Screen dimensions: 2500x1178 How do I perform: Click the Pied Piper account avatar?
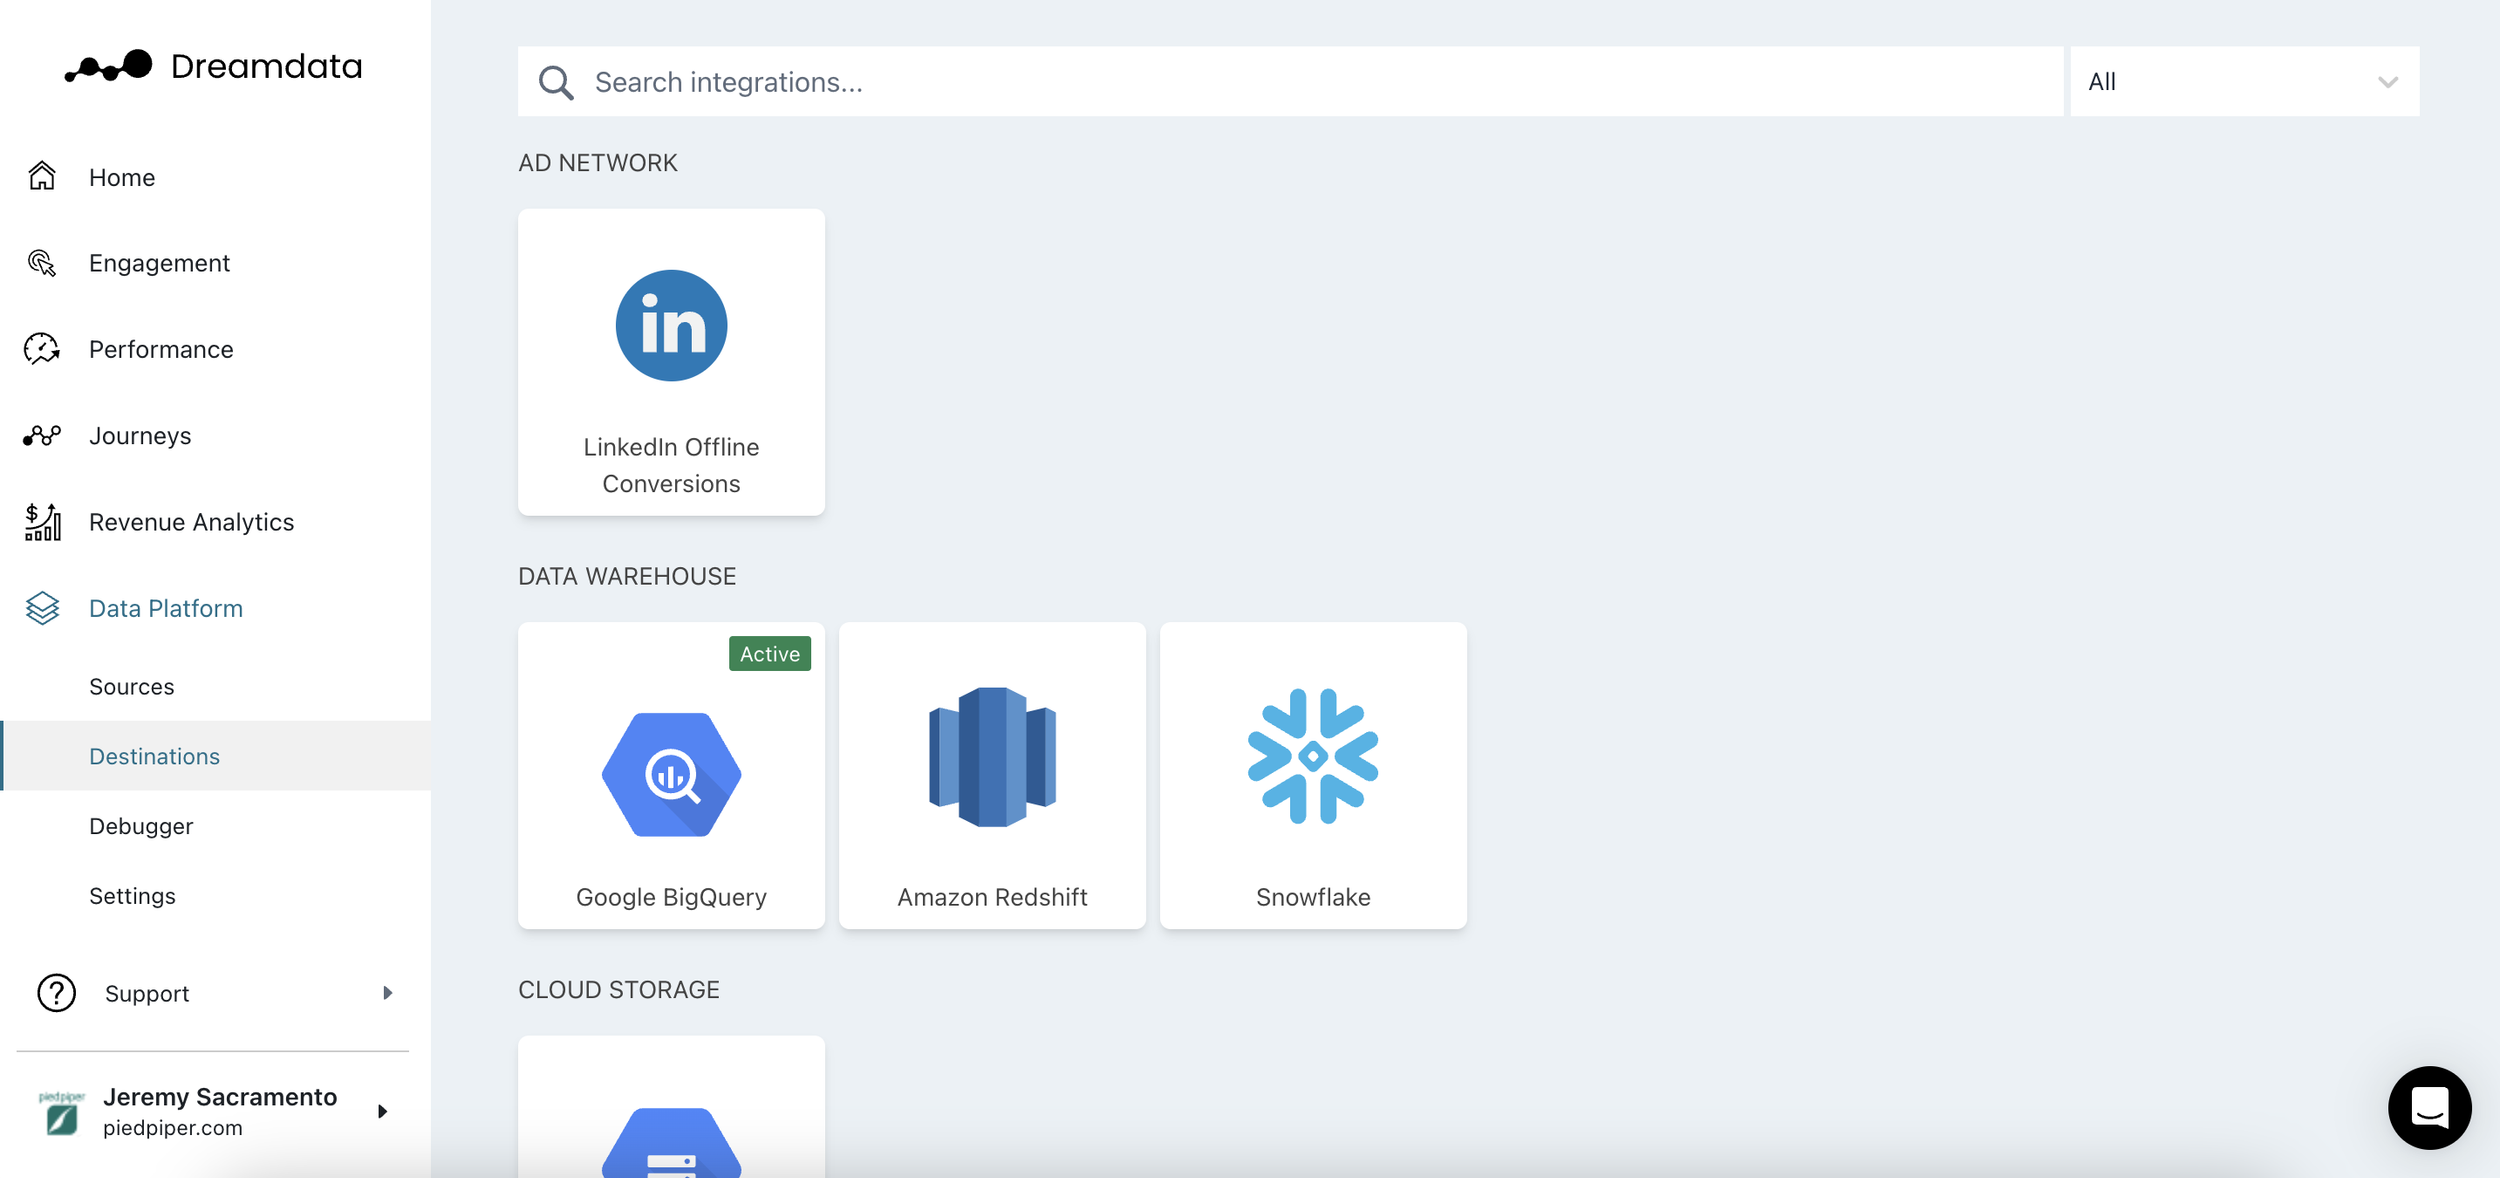(x=61, y=1112)
